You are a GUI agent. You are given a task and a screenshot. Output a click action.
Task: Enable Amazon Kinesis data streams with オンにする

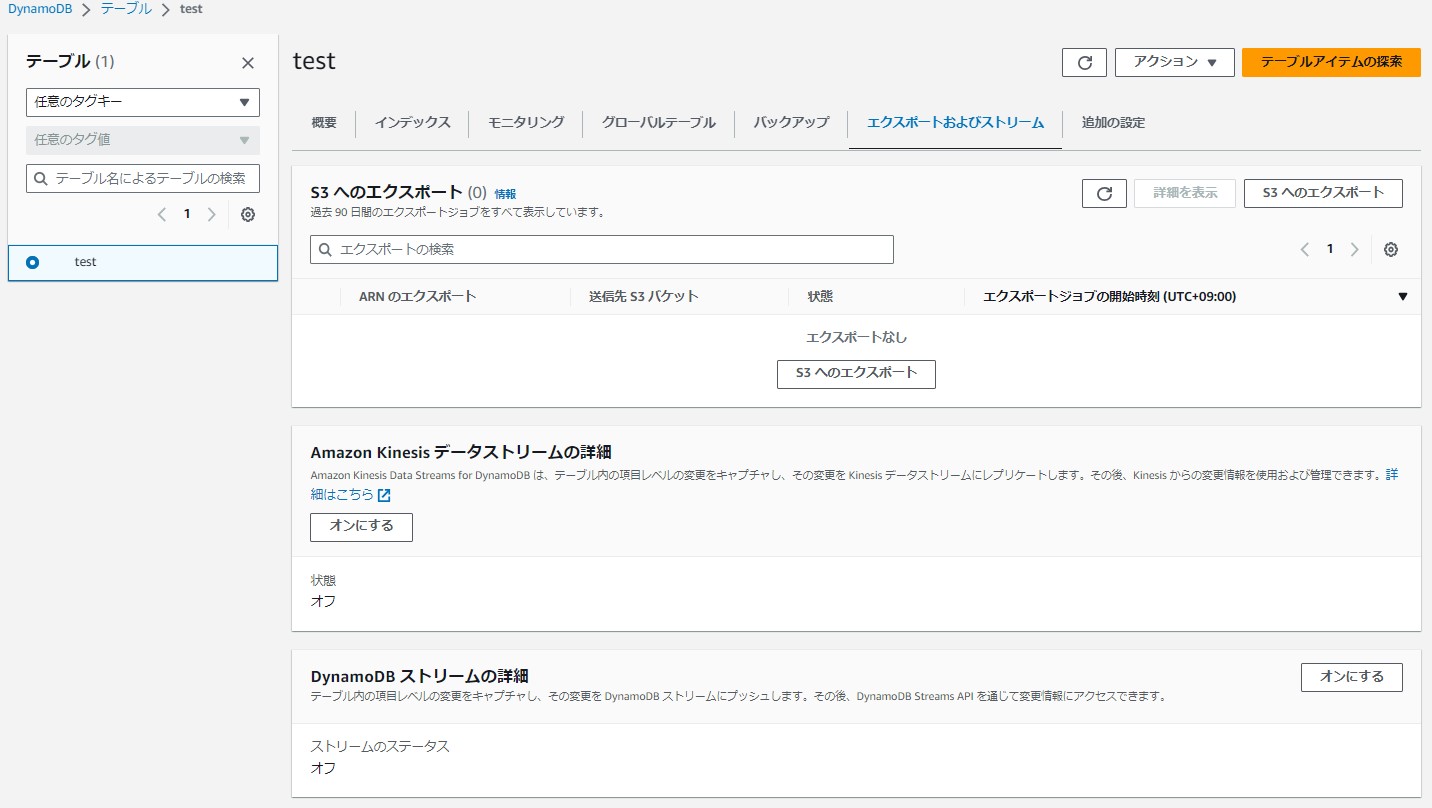(x=361, y=527)
